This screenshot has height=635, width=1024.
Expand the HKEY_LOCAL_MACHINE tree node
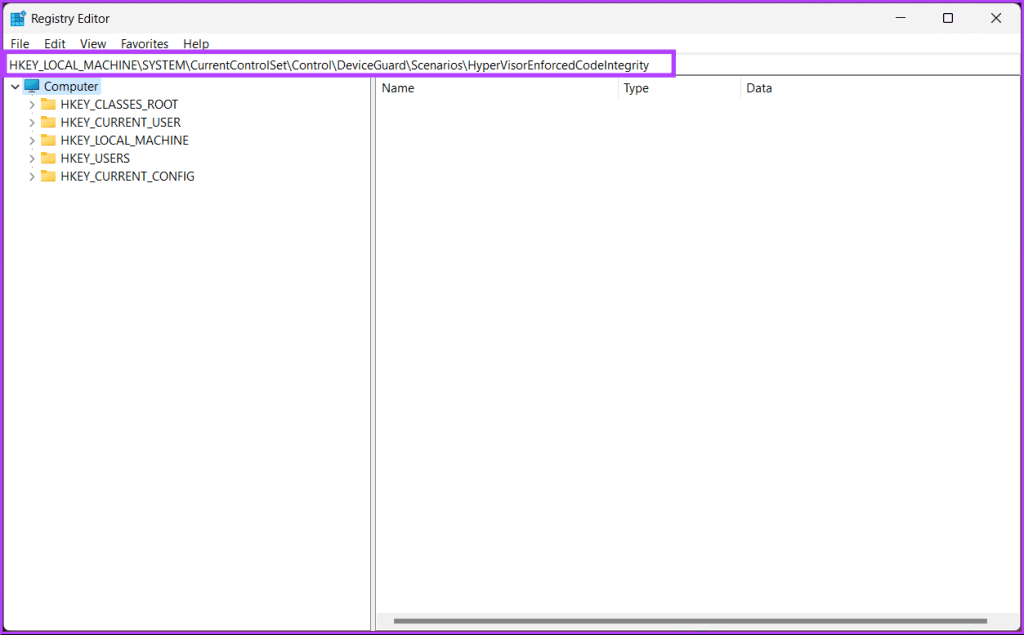coord(31,140)
